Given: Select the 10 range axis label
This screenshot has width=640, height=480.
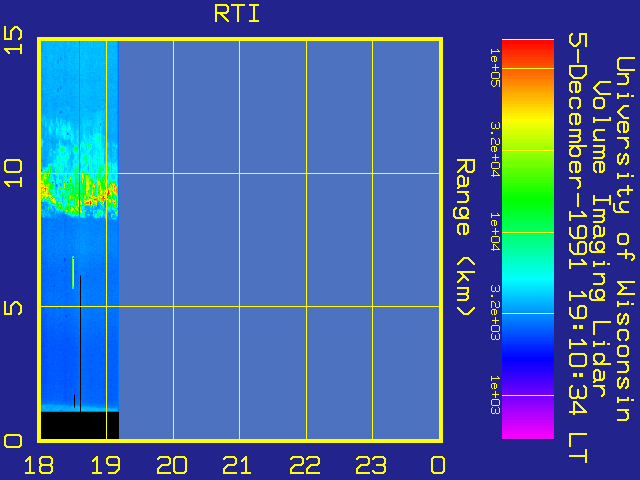Looking at the screenshot, I should [x=13, y=173].
